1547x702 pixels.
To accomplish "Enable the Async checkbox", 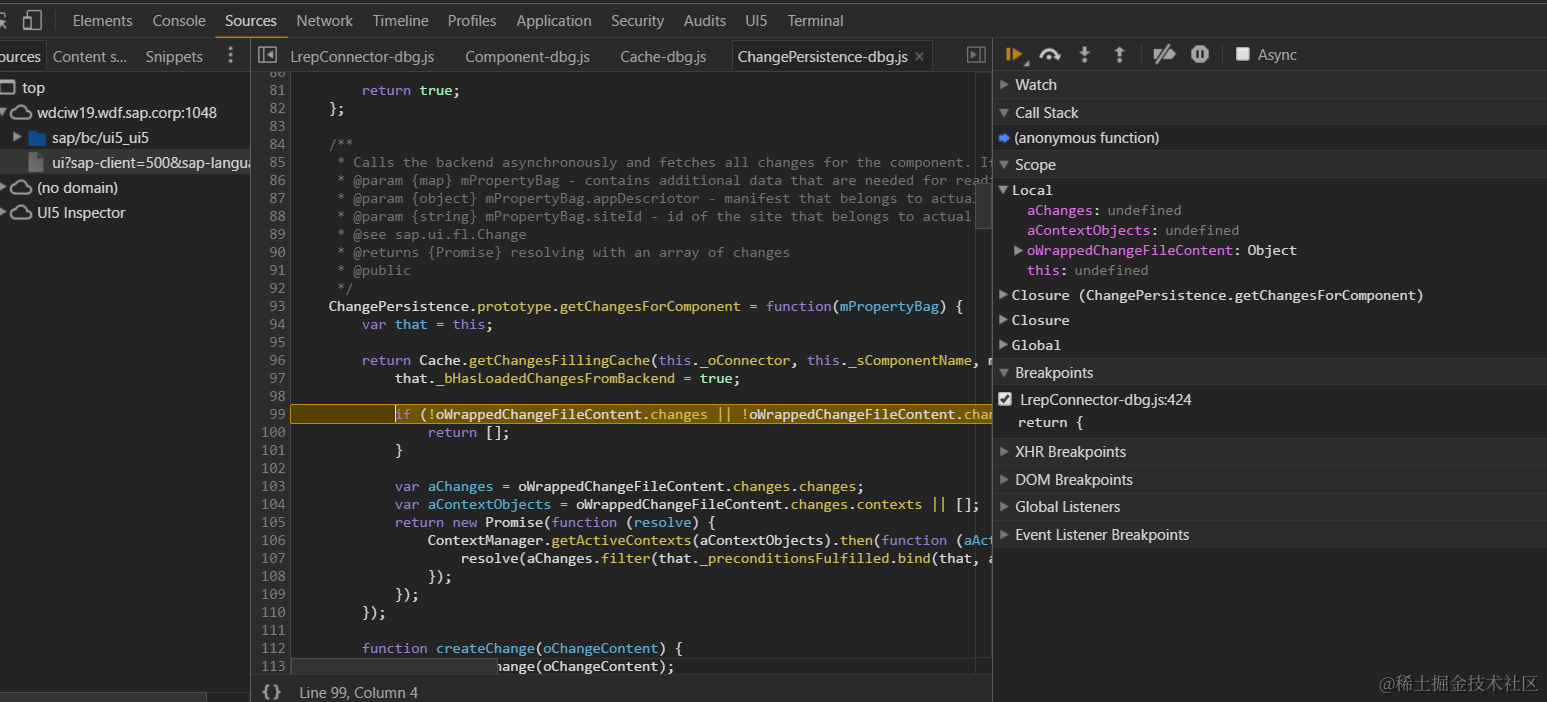I will 1242,55.
